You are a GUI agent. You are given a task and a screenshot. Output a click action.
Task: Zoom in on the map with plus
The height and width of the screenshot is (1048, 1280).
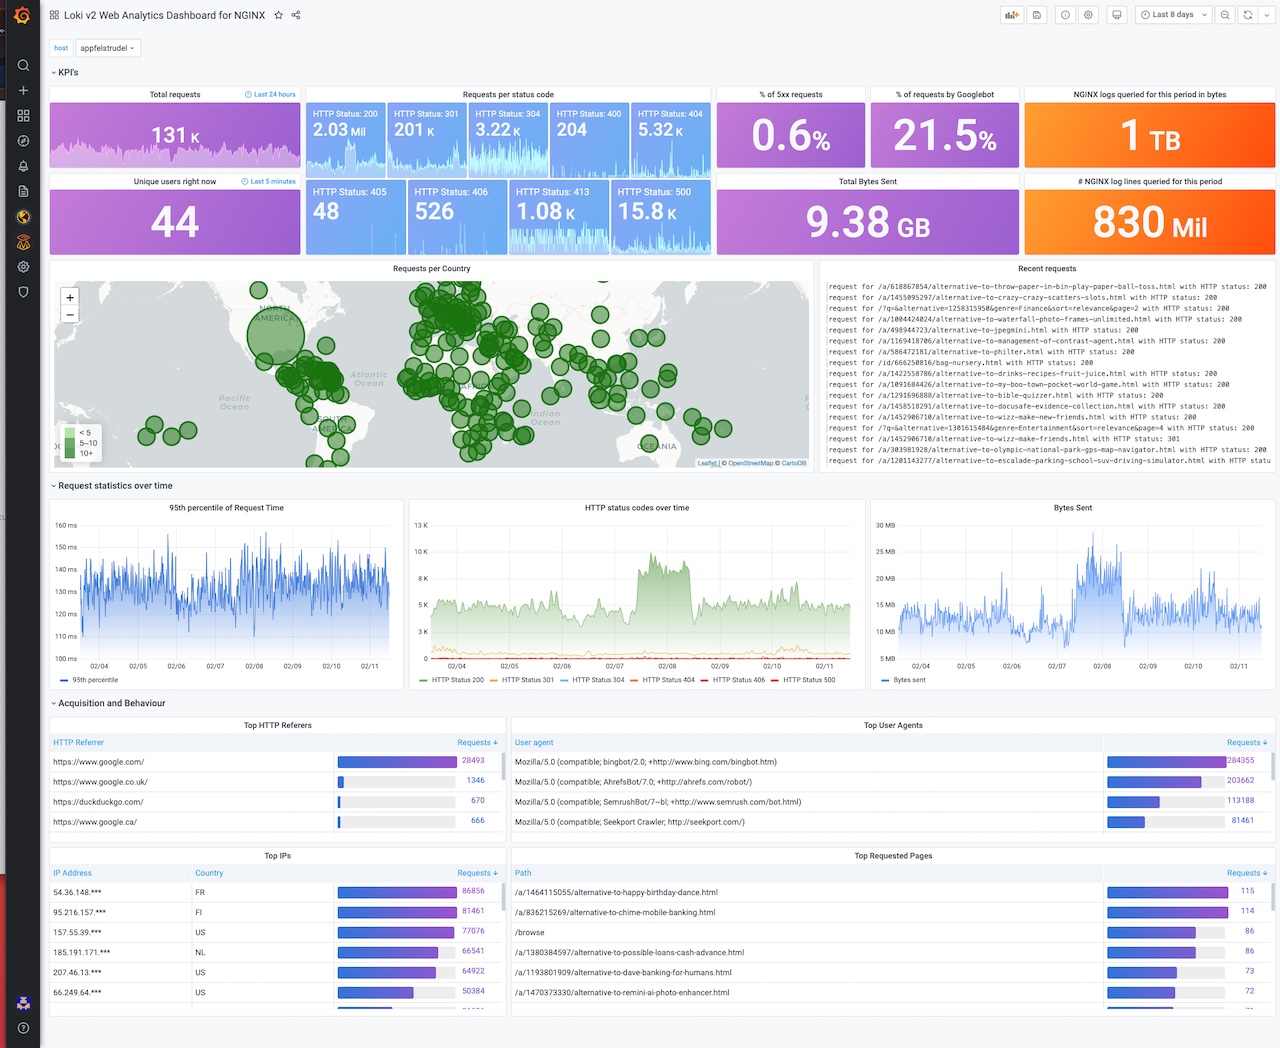click(x=70, y=298)
